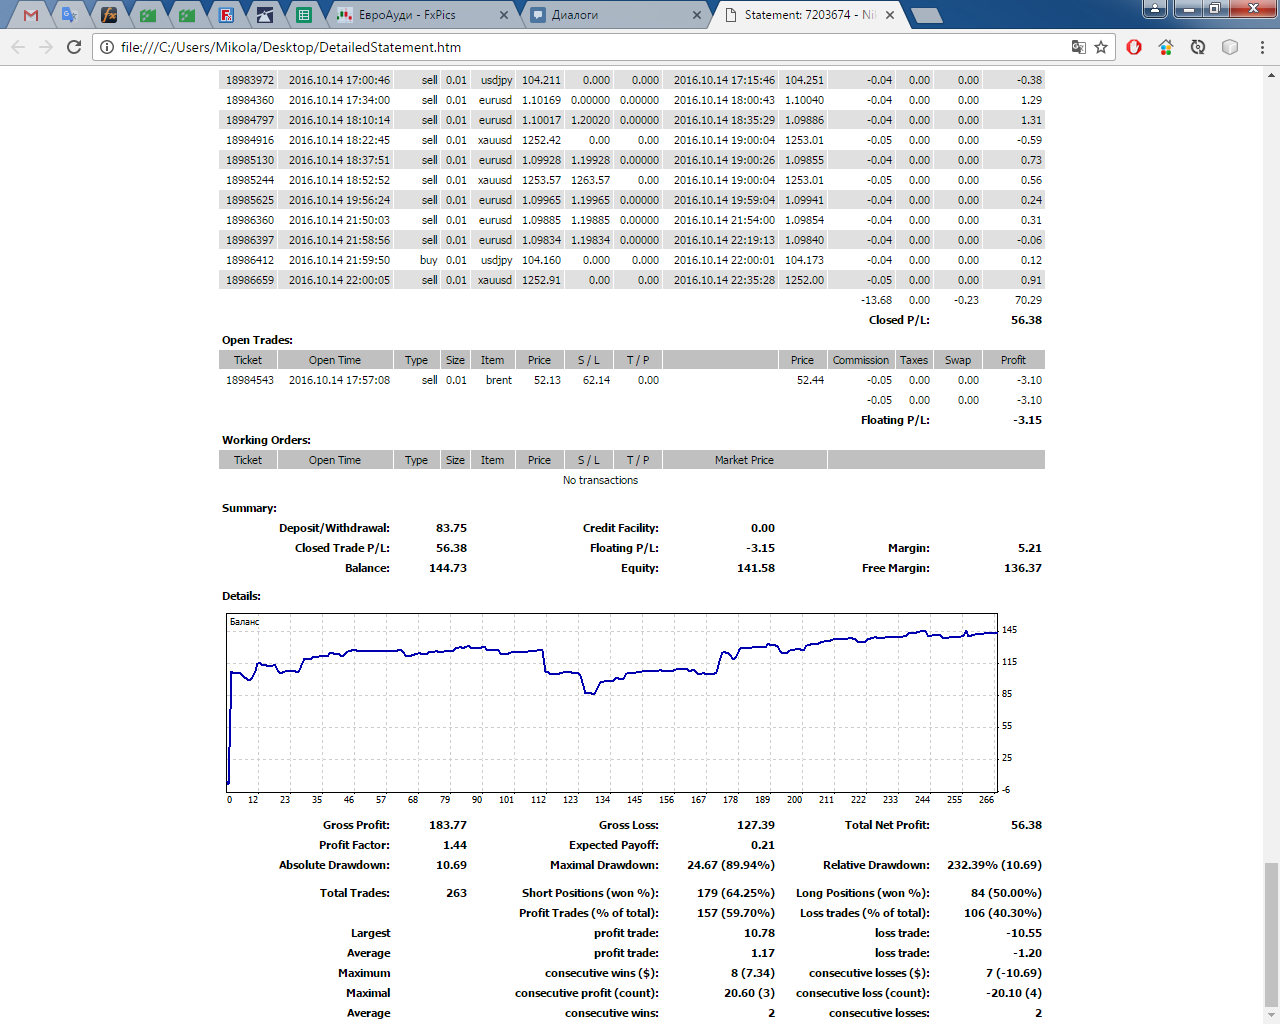The width and height of the screenshot is (1280, 1024).
Task: Click the Closed P/L value 56.38 above Open Trades
Action: (1026, 320)
